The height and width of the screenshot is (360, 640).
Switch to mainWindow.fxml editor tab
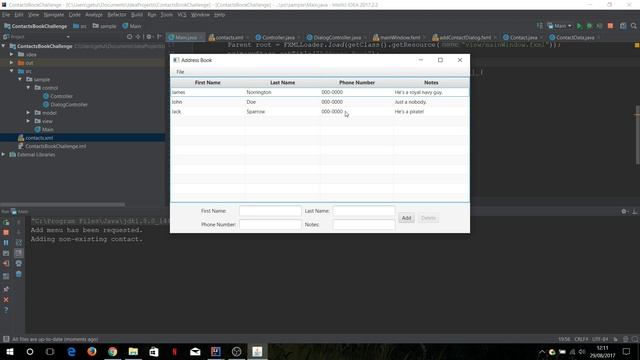[x=397, y=37]
